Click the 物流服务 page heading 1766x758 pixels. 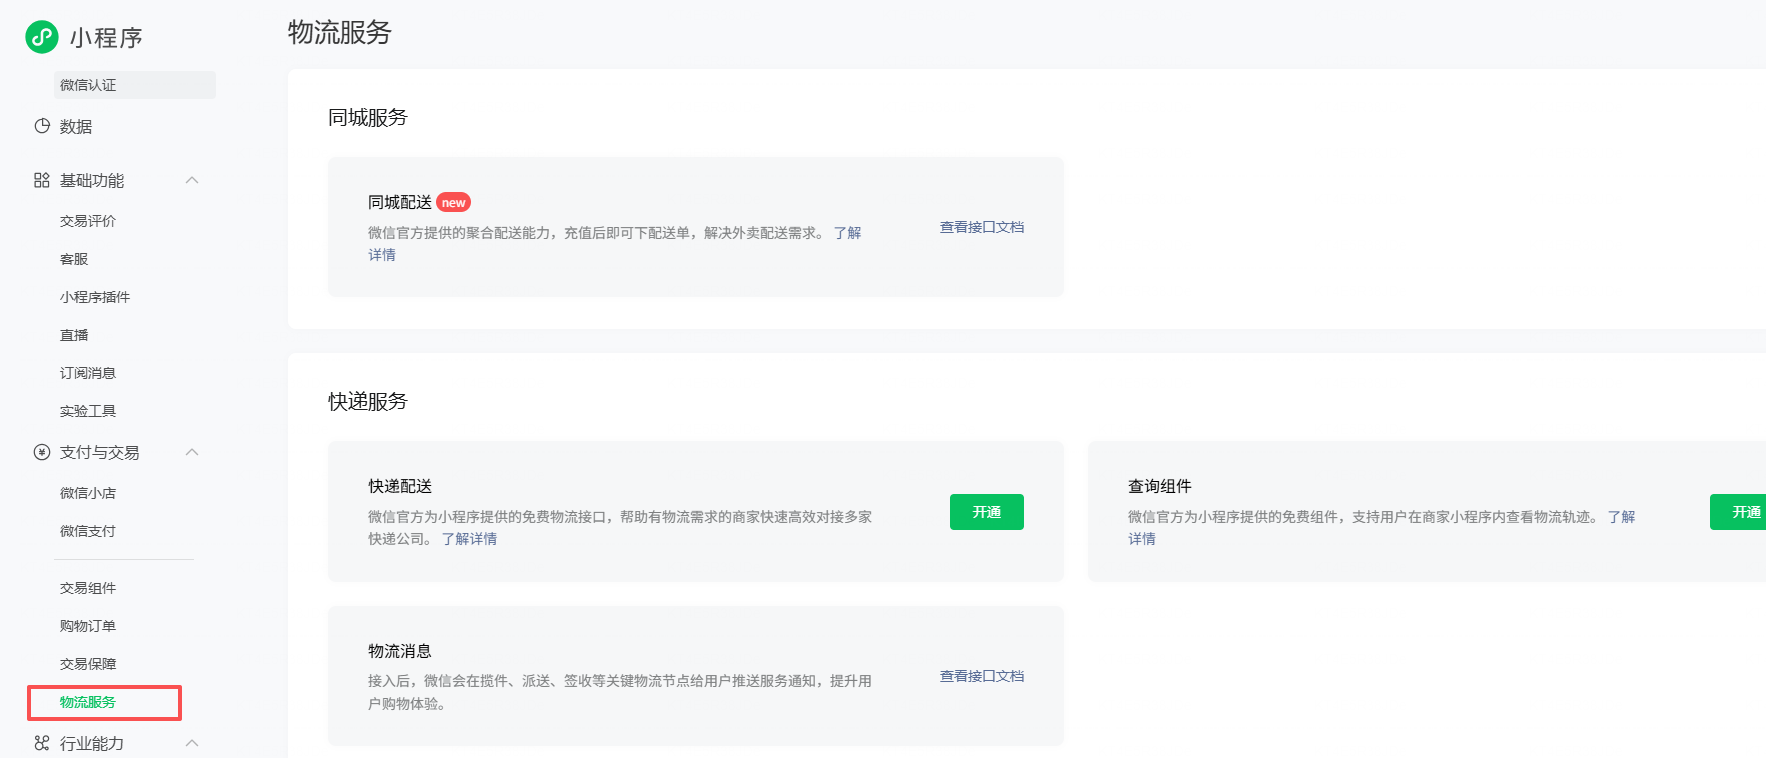340,32
